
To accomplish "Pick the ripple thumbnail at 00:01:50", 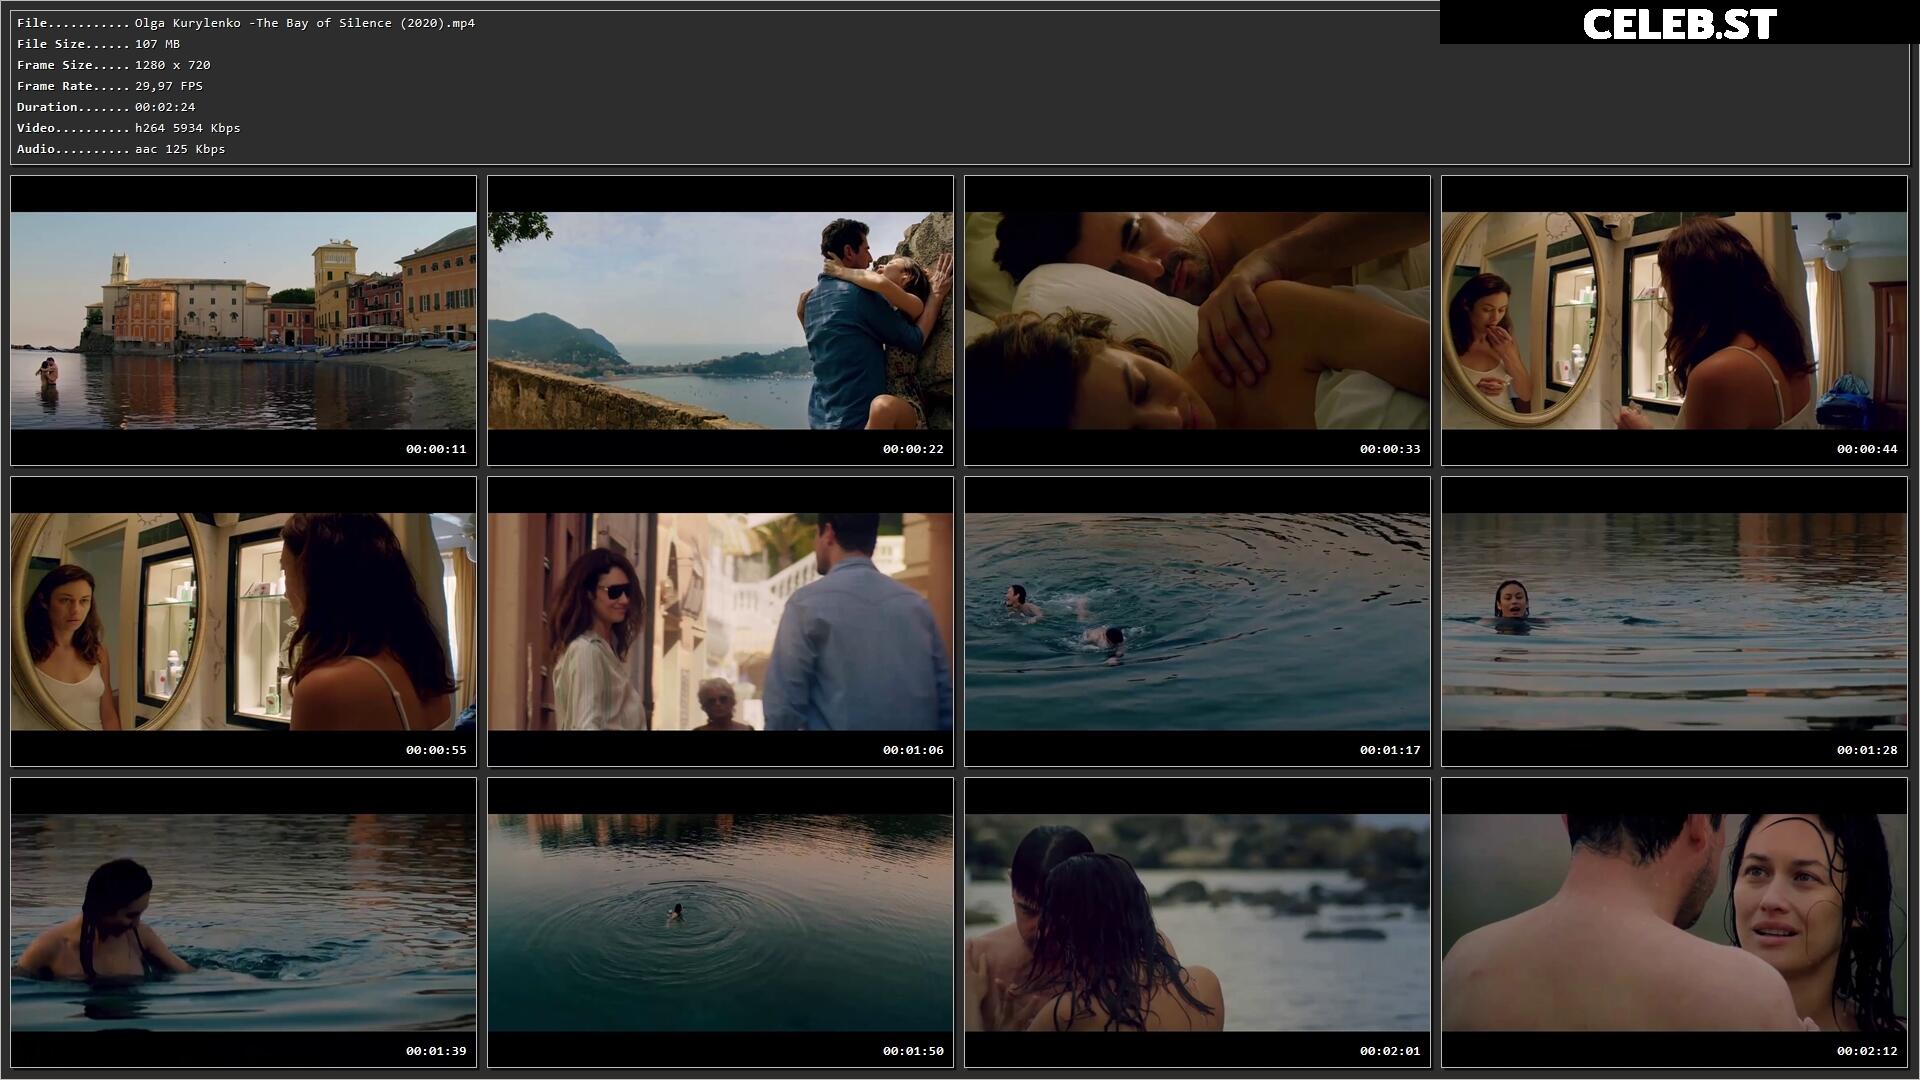I will (720, 922).
